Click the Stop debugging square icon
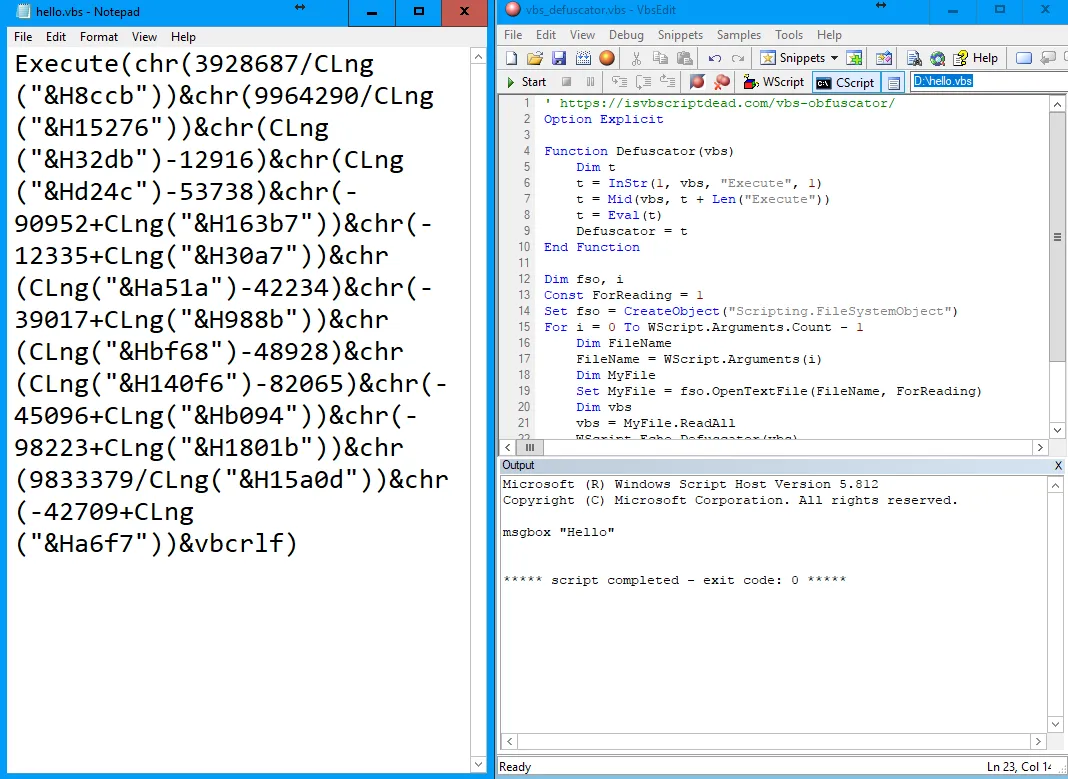 point(566,82)
